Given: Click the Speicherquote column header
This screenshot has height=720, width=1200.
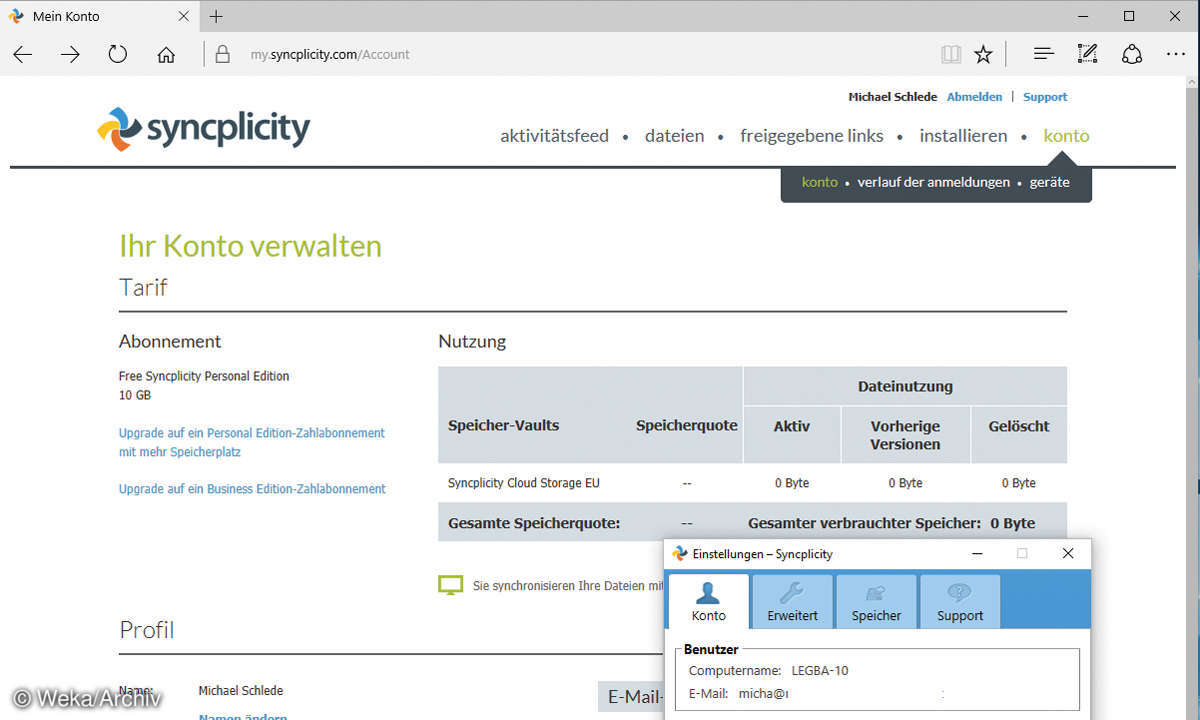Looking at the screenshot, I should 687,425.
